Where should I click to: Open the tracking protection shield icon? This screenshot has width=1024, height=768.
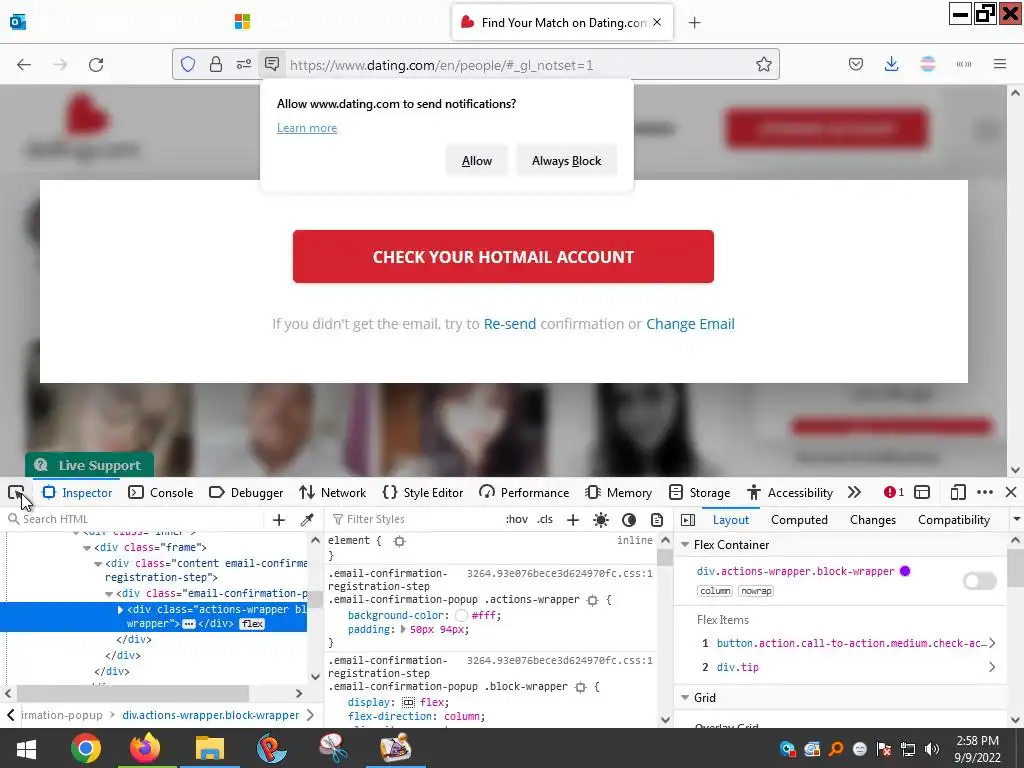188,65
